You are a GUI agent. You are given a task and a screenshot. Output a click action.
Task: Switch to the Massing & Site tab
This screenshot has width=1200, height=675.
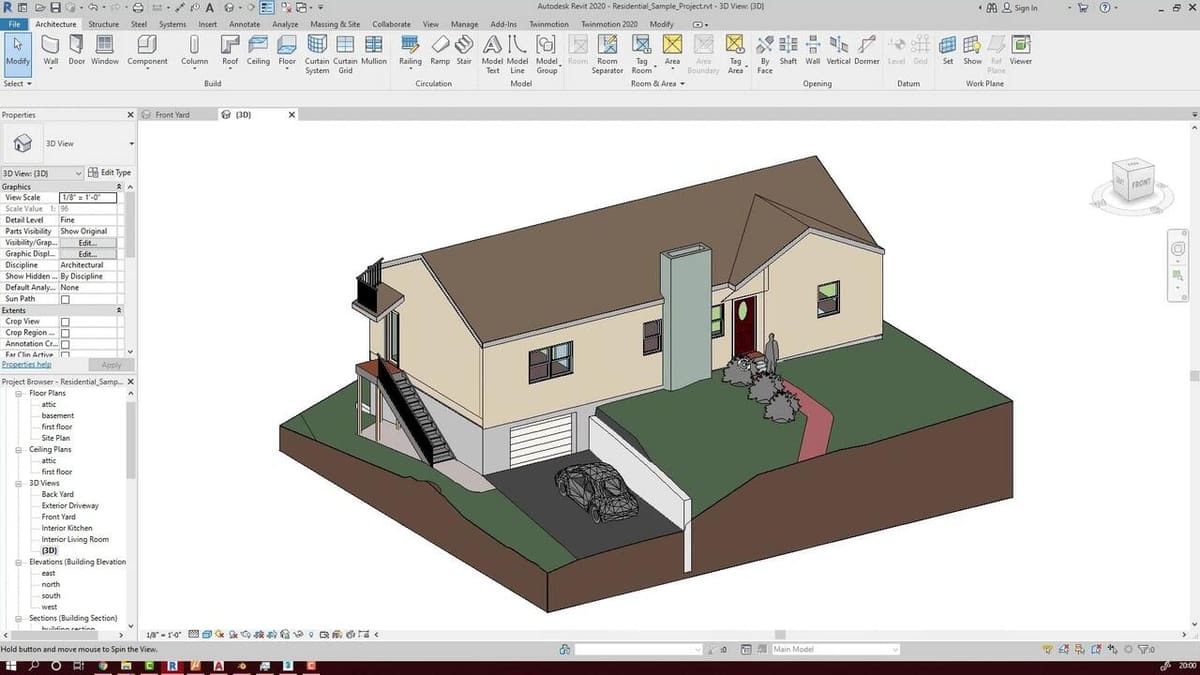pyautogui.click(x=335, y=23)
